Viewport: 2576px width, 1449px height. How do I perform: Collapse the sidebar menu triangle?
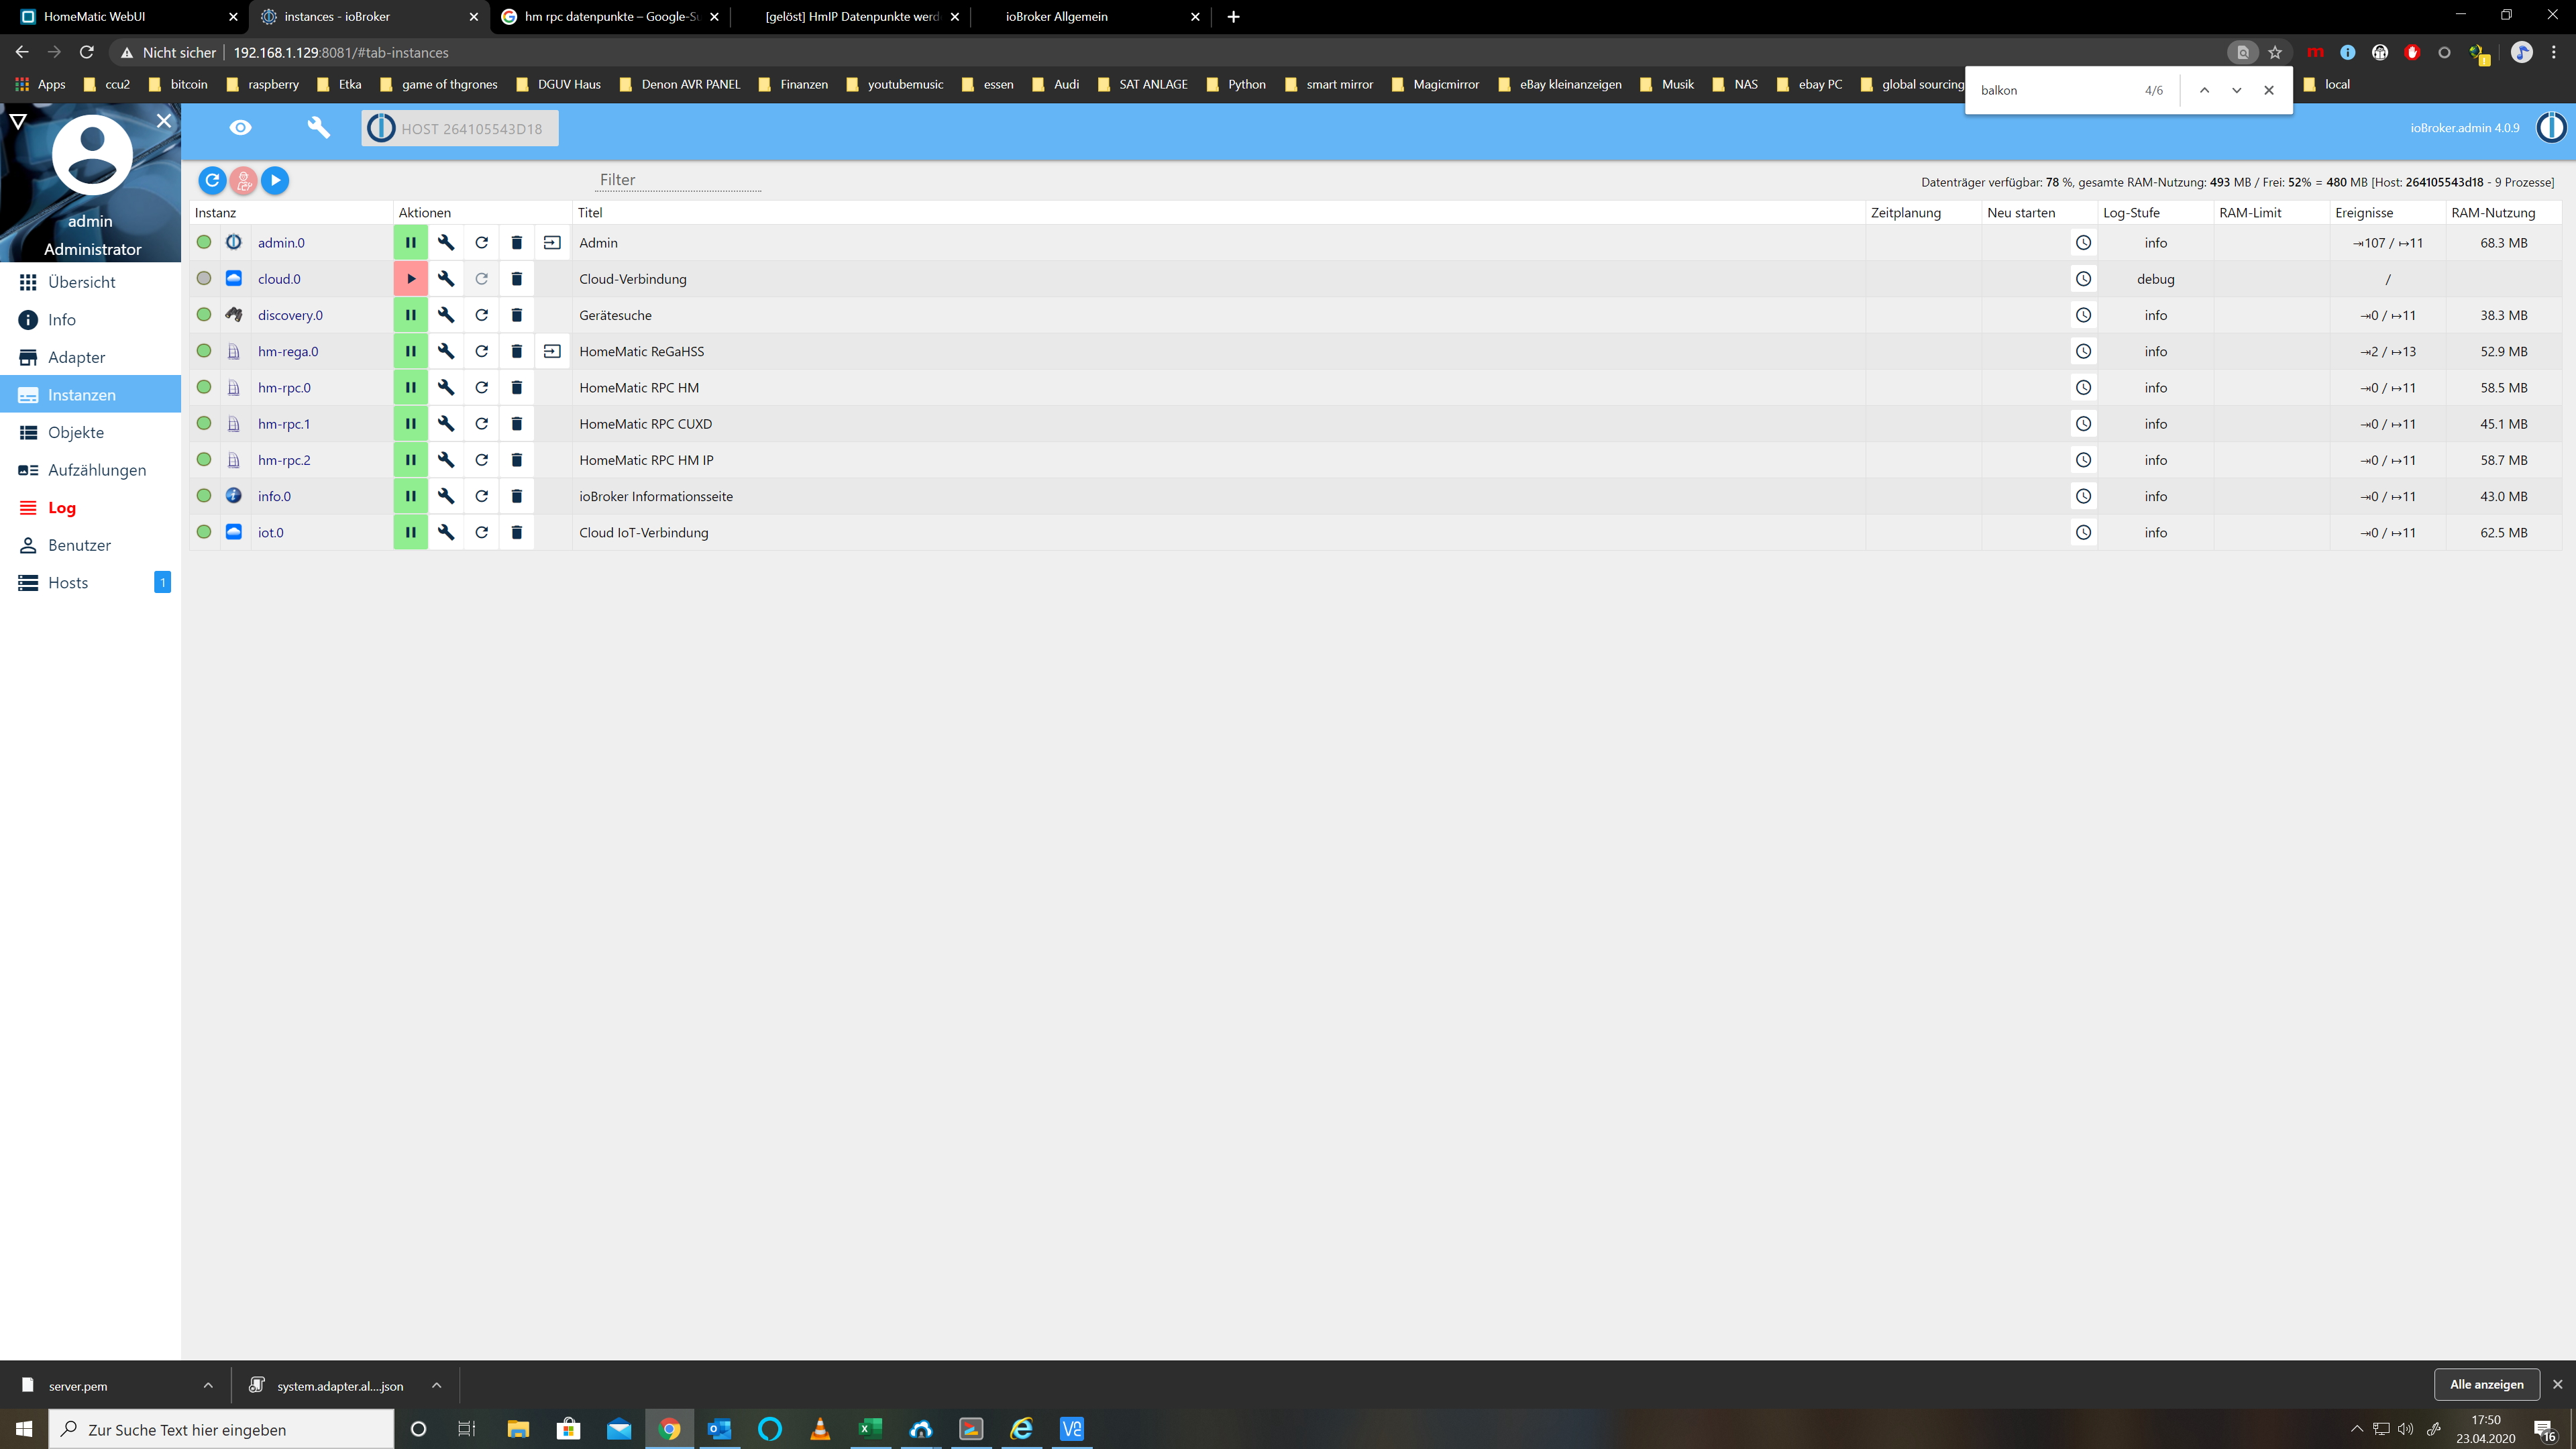click(18, 121)
